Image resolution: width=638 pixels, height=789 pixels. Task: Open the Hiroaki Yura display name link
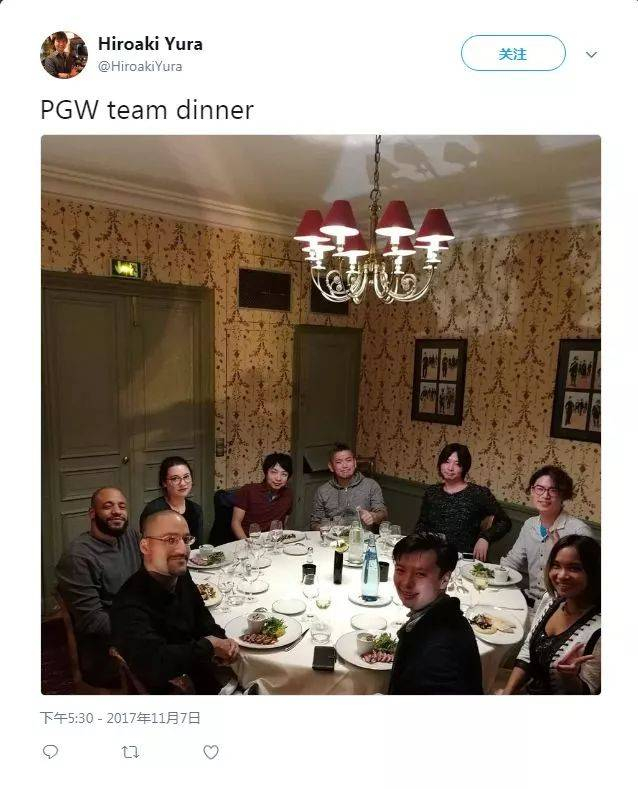coord(150,44)
